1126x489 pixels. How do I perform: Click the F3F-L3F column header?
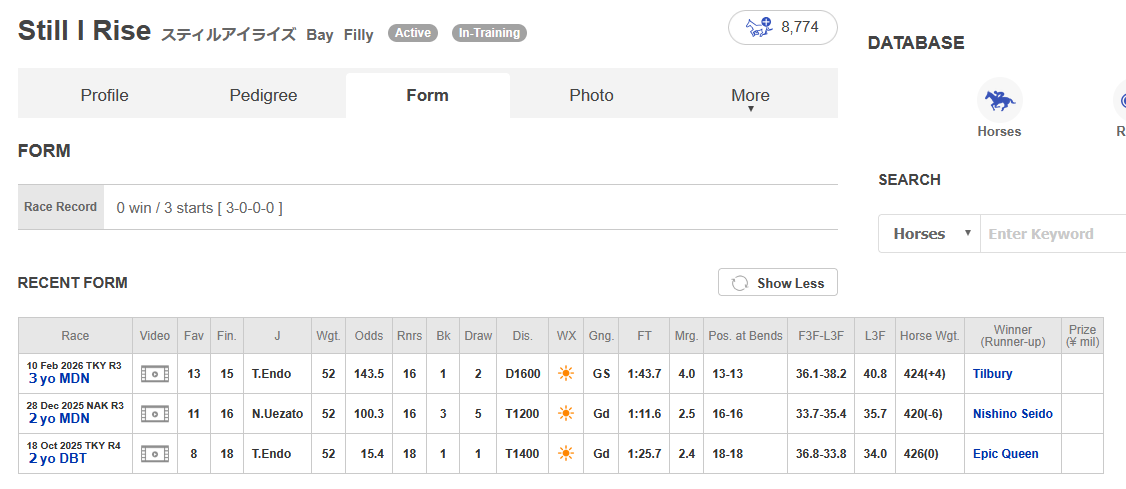pos(821,335)
